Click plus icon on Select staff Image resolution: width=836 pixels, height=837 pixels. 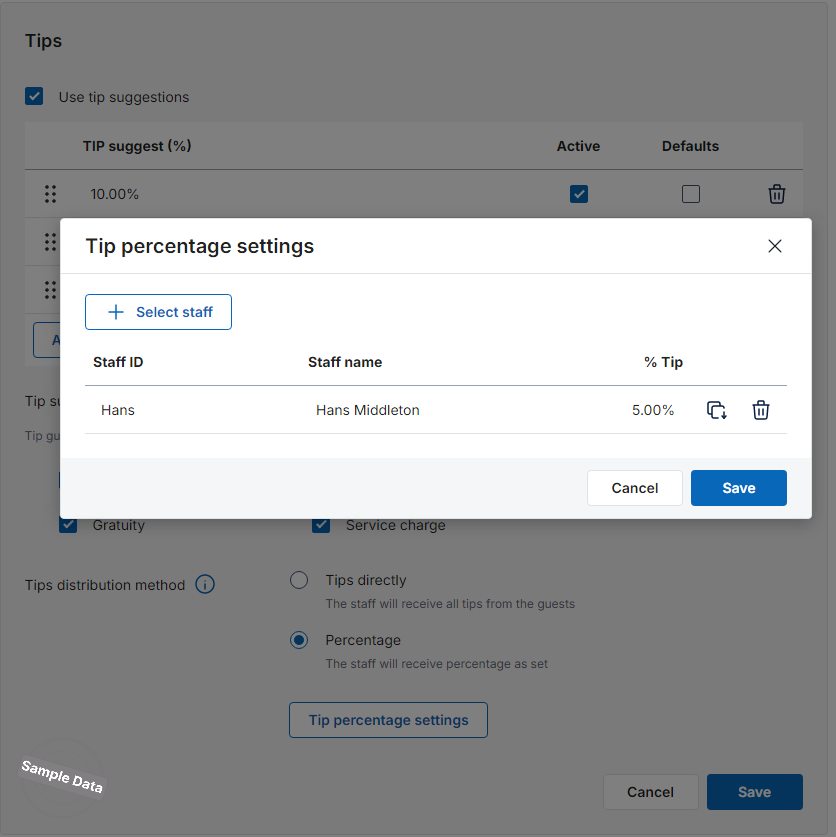point(116,312)
